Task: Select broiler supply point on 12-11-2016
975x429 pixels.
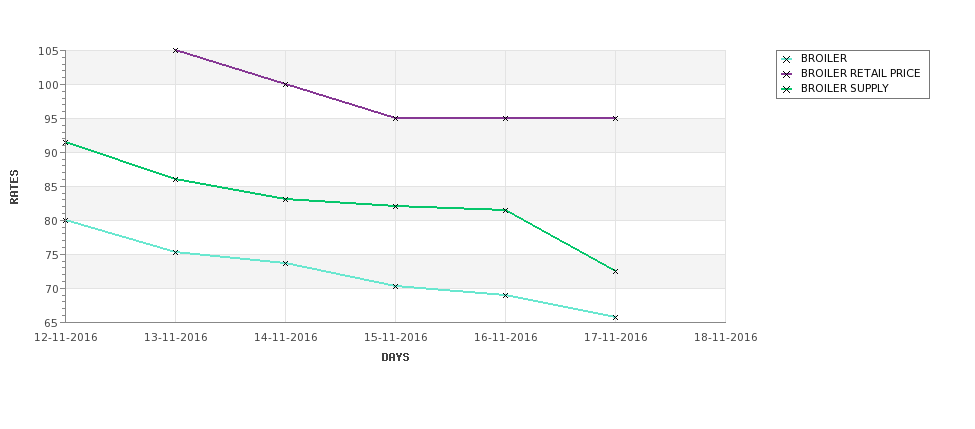Action: (x=65, y=142)
